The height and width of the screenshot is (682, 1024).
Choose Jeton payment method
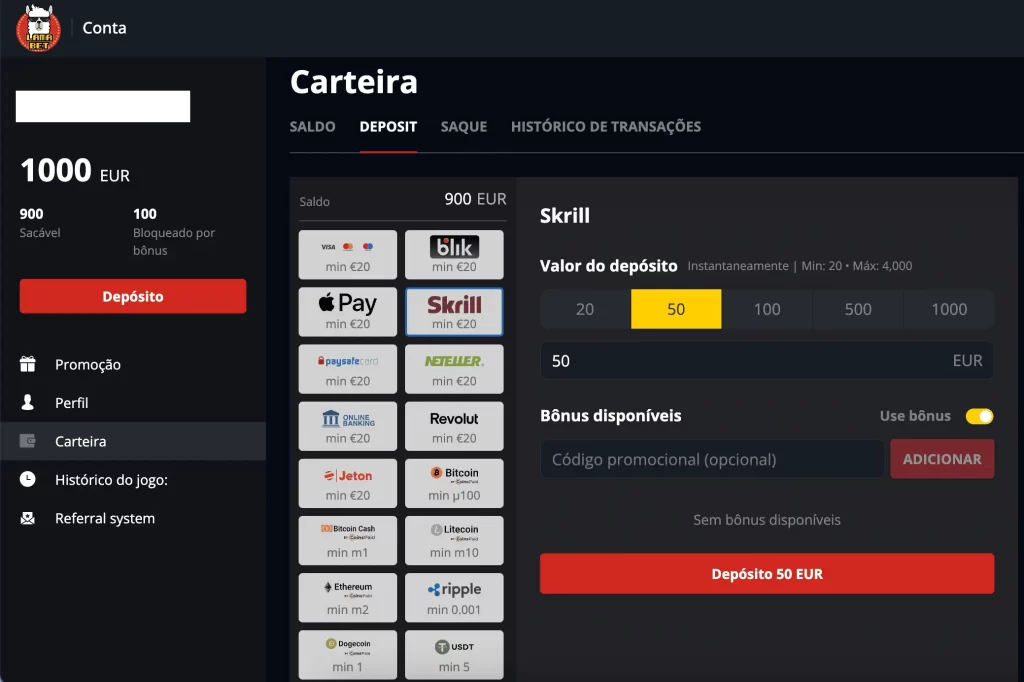[347, 483]
